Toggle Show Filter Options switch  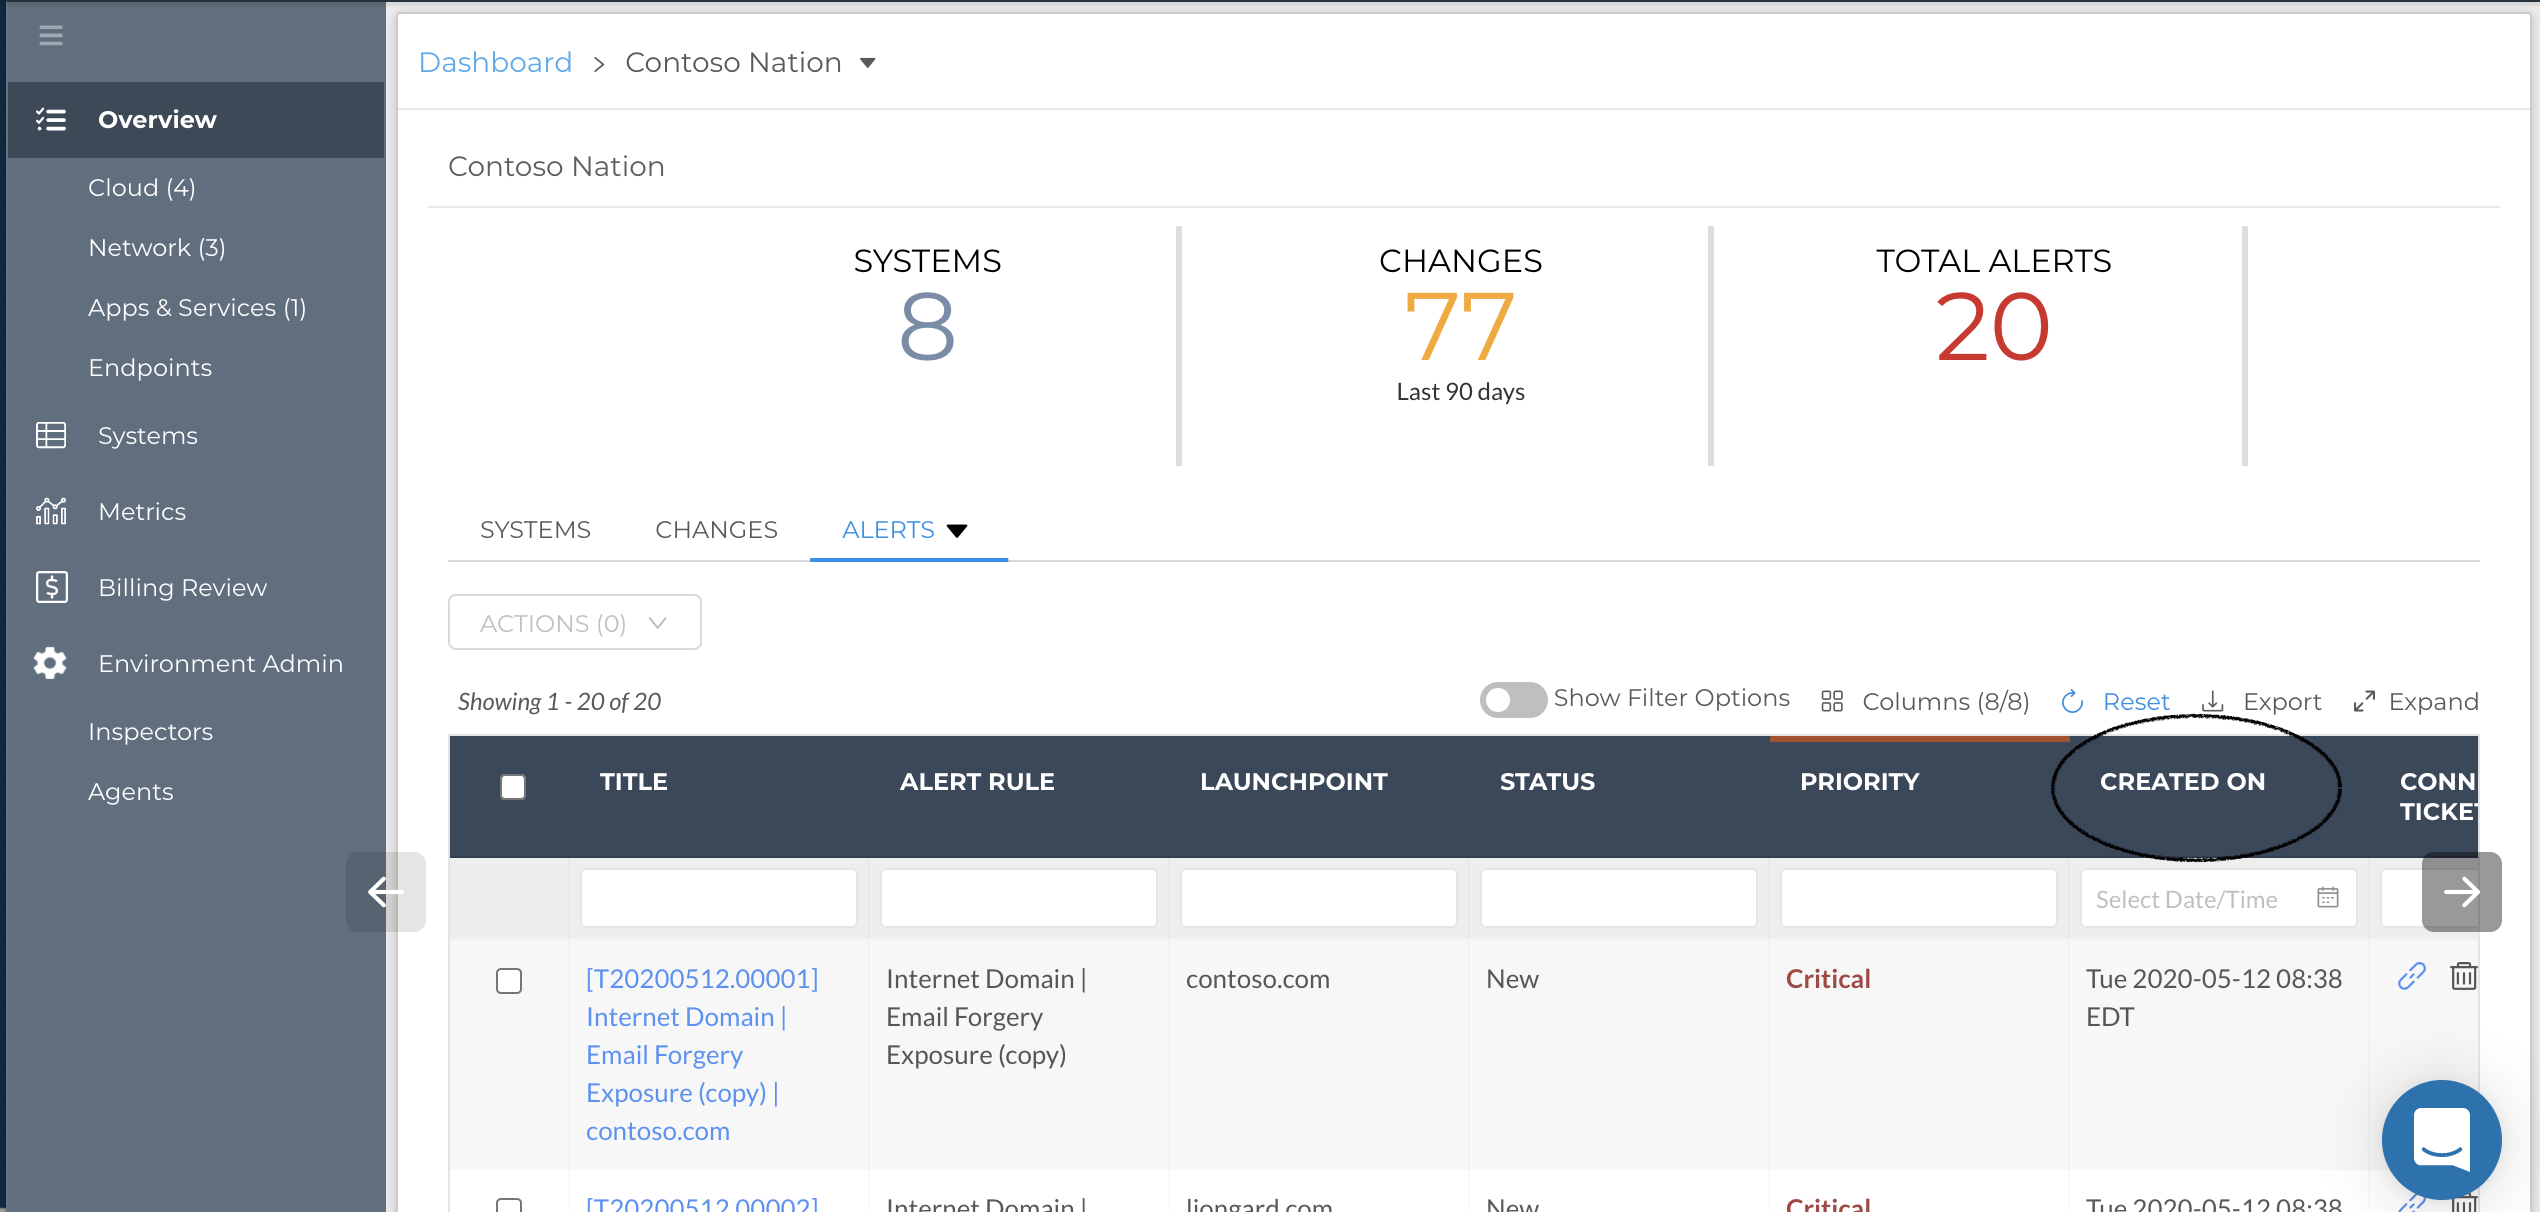(1512, 700)
